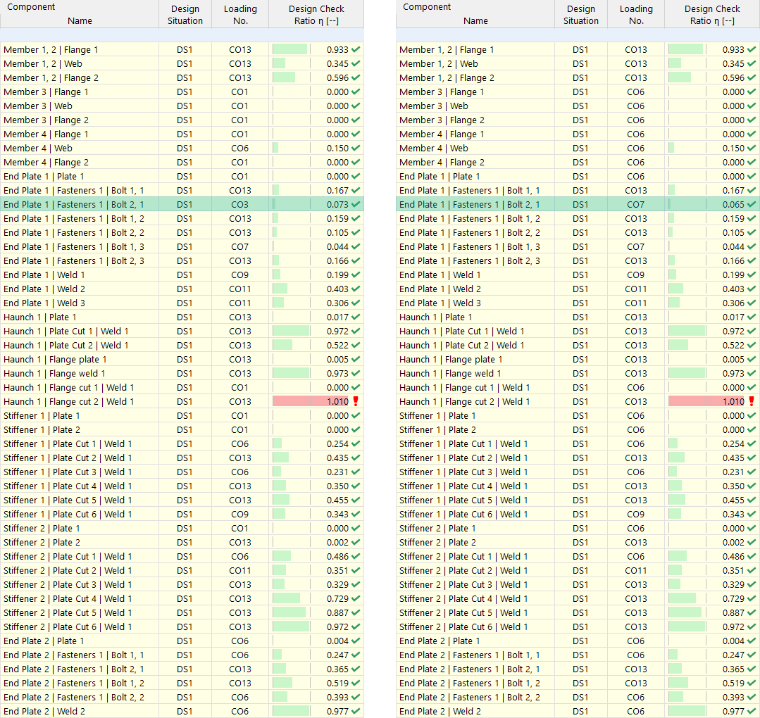Screen dimensions: 760x718
Task: Select highlighted 'End Plate 1 | Fasteners 1 | Bolt 2, 1' in right table
Action: click(470, 205)
